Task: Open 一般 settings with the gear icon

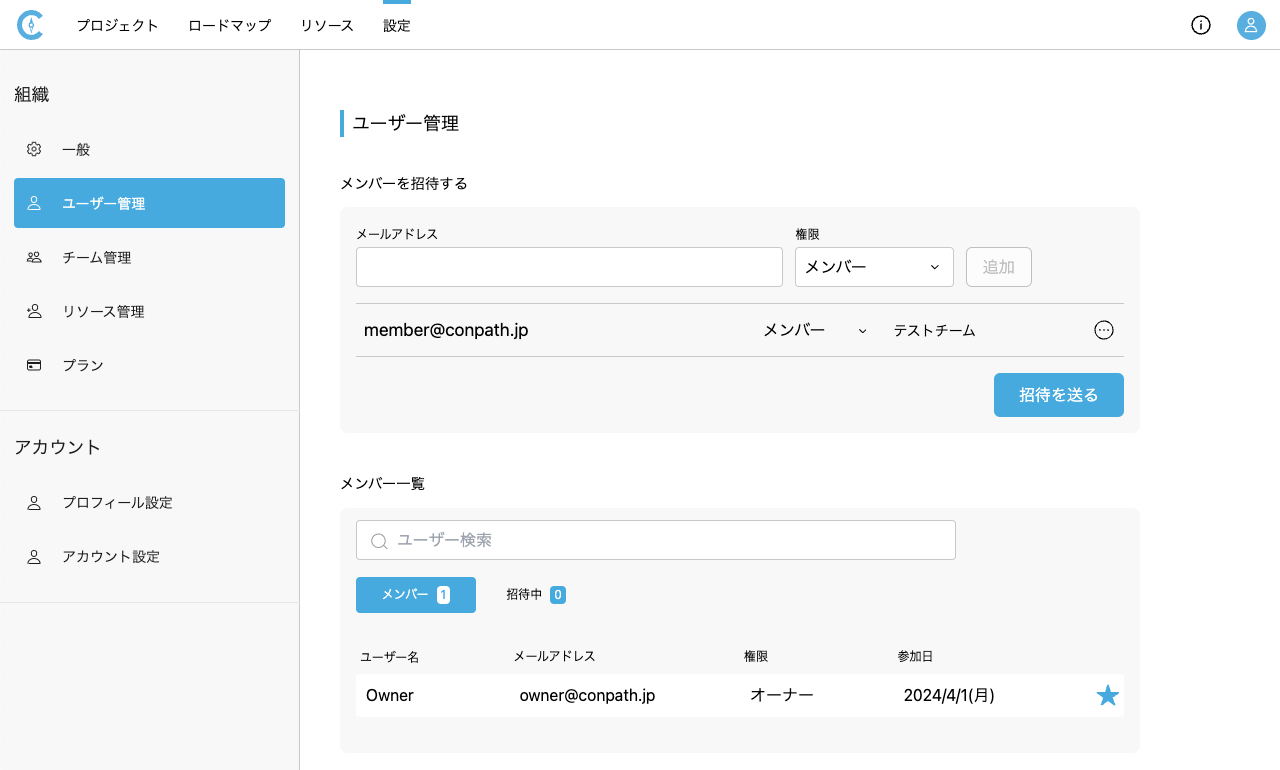Action: click(34, 149)
